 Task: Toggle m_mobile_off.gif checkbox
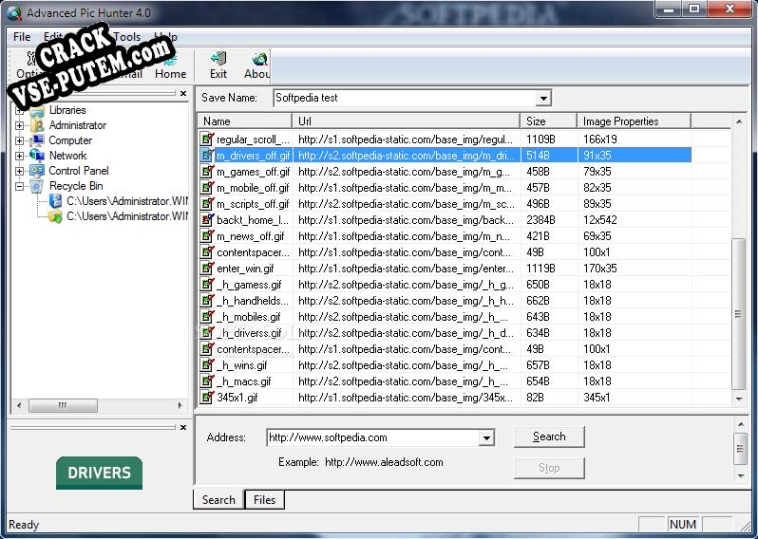click(x=207, y=188)
